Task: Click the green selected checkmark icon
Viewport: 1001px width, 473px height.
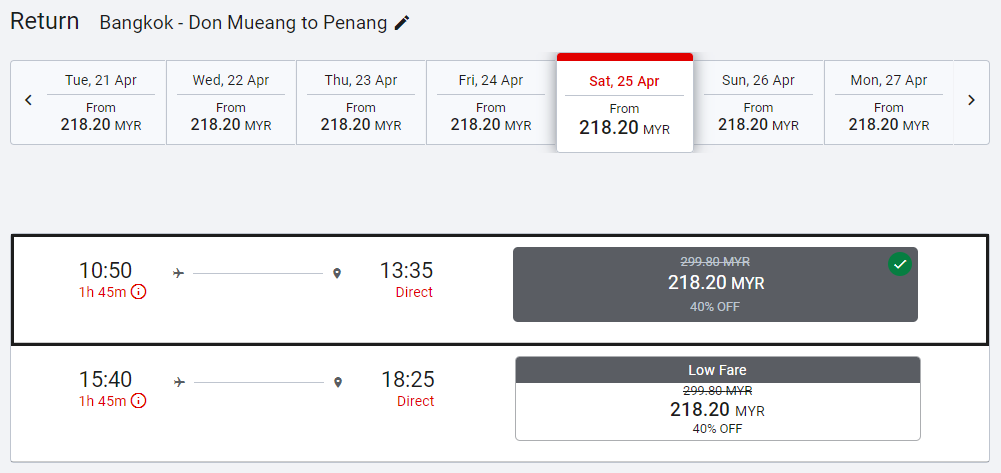Action: coord(900,264)
